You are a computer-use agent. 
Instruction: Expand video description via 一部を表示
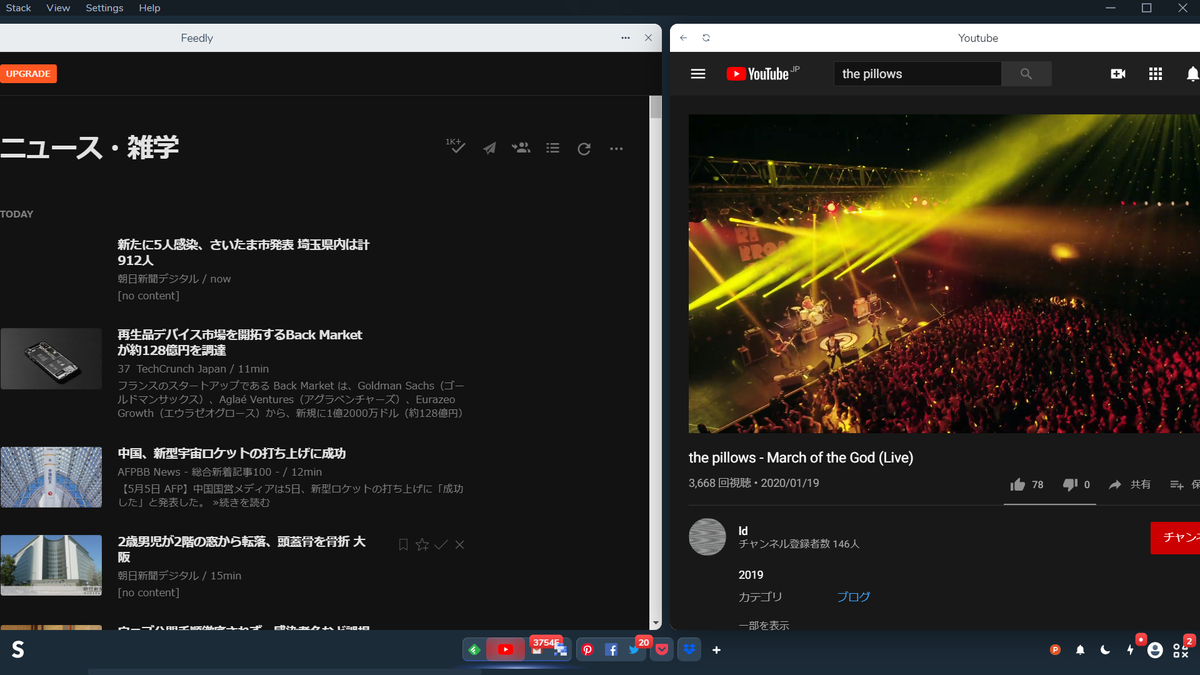coord(764,625)
